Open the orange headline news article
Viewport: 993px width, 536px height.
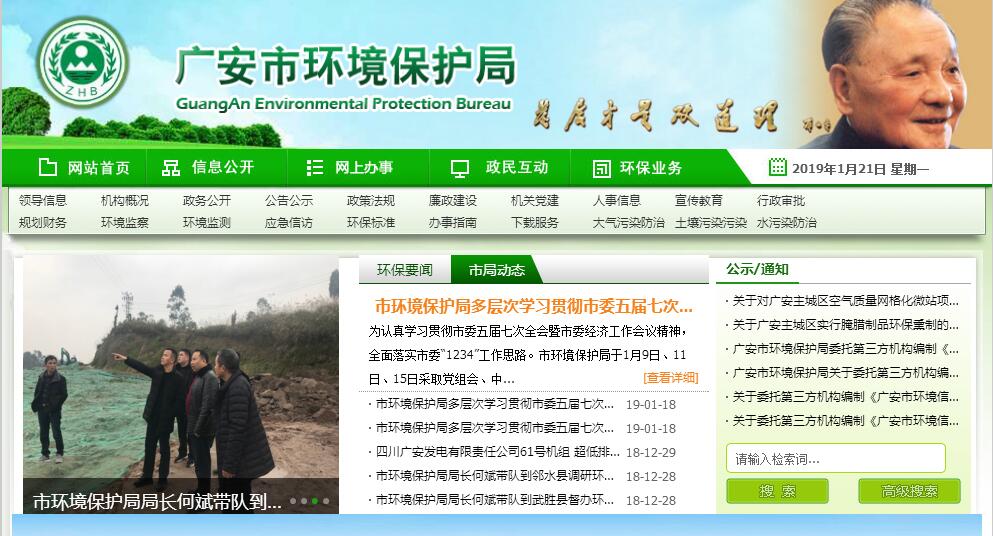[533, 306]
